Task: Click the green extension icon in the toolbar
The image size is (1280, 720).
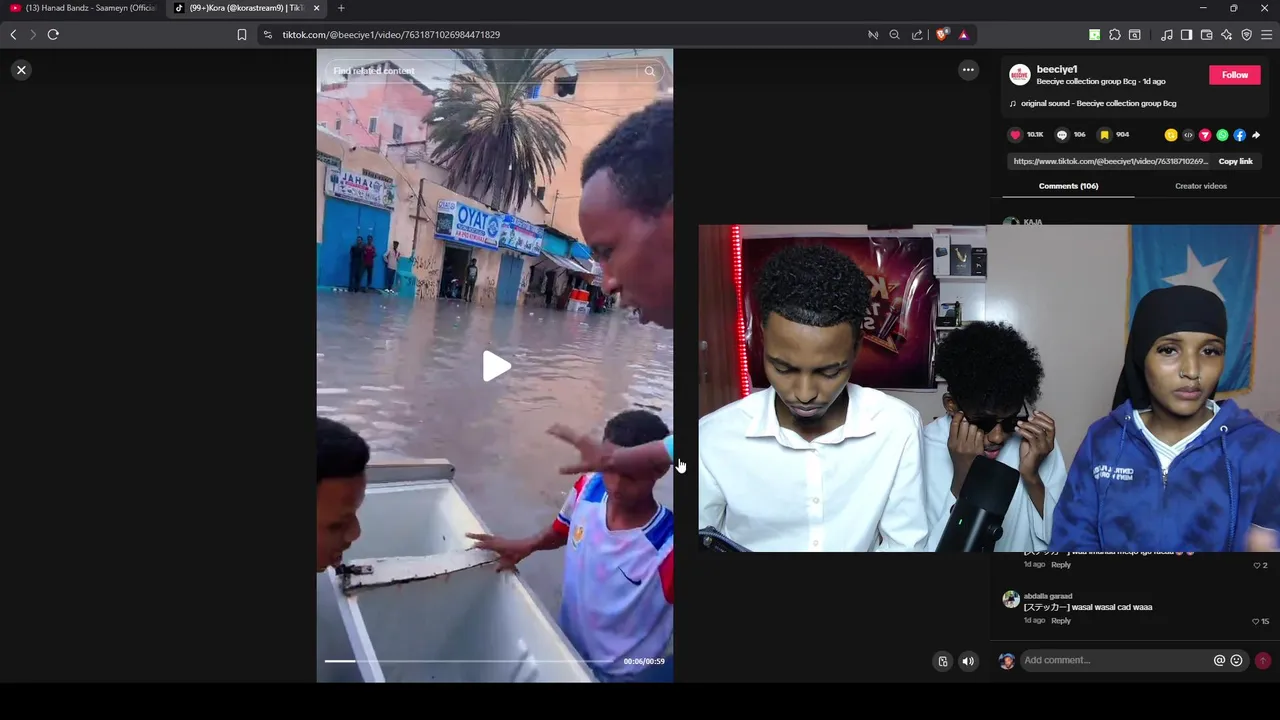Action: (1095, 35)
